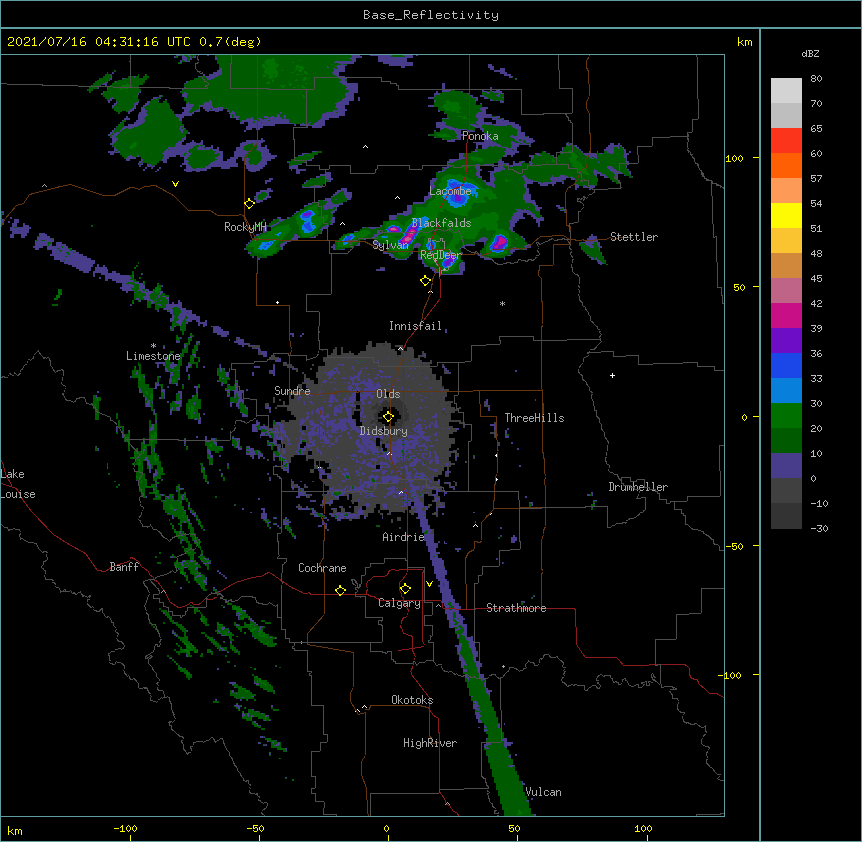This screenshot has width=862, height=842.
Task: Click the Sundre town label
Action: click(x=292, y=391)
